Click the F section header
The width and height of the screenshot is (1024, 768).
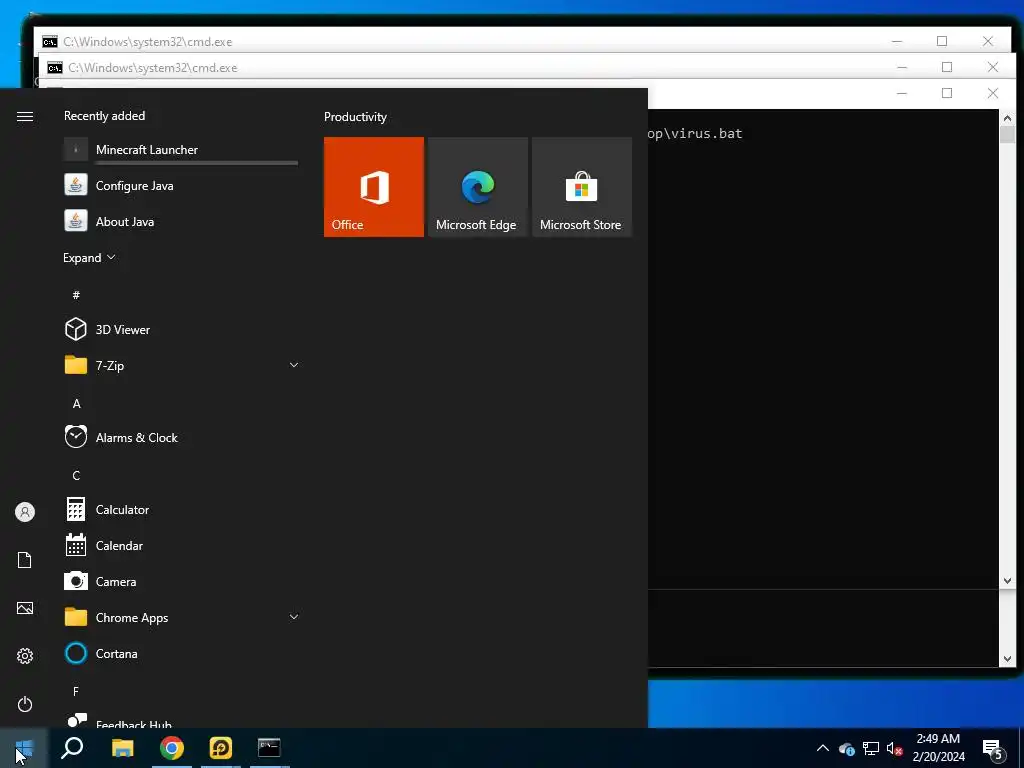(x=76, y=691)
